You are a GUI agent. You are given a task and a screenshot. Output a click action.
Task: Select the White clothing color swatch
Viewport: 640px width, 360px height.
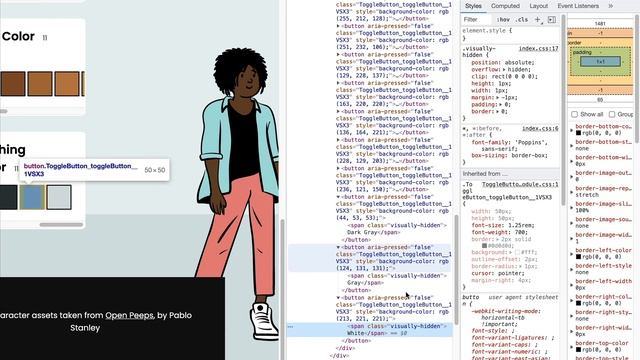pyautogui.click(x=59, y=197)
